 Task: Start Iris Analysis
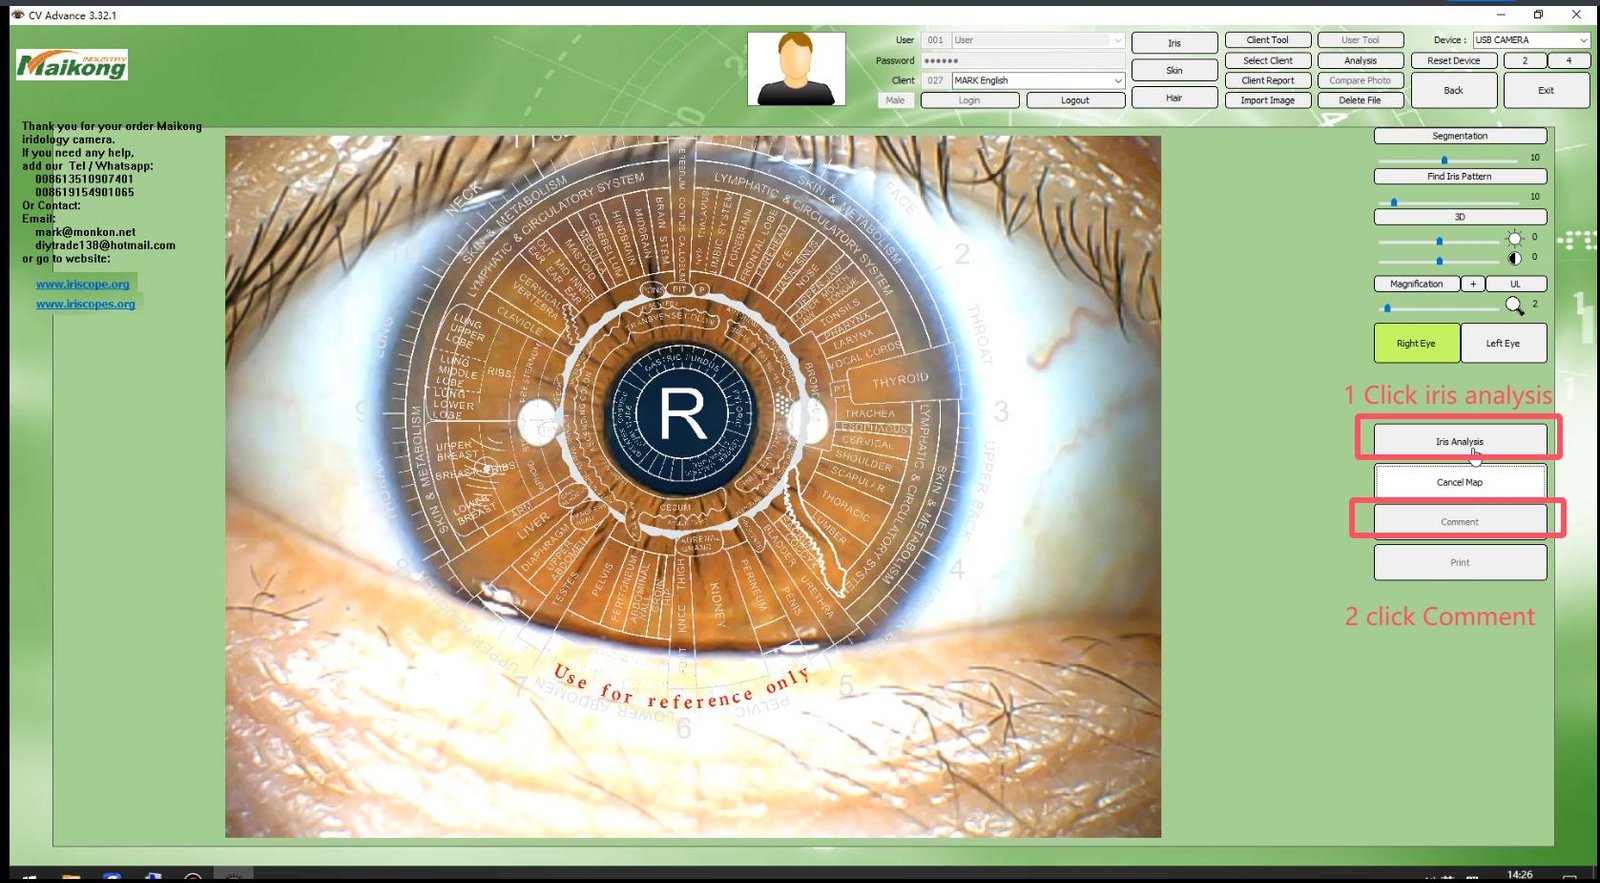[x=1460, y=441]
